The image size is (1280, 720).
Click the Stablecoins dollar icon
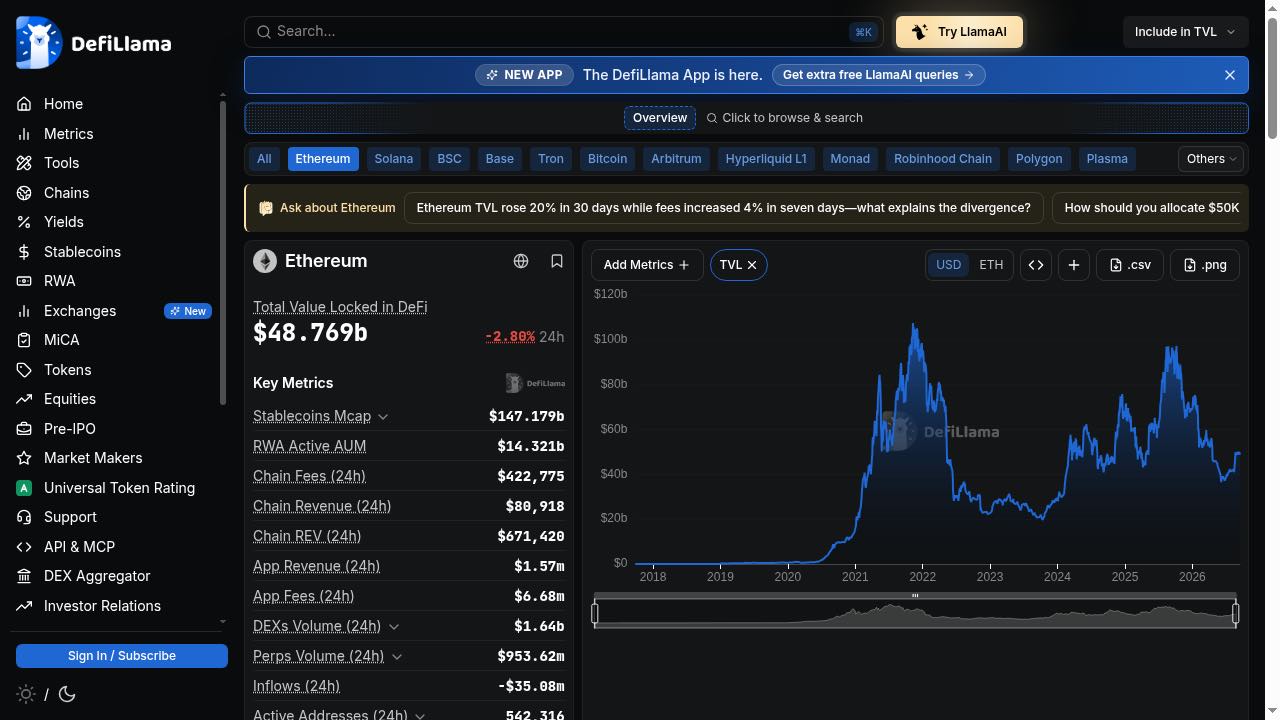[x=24, y=252]
